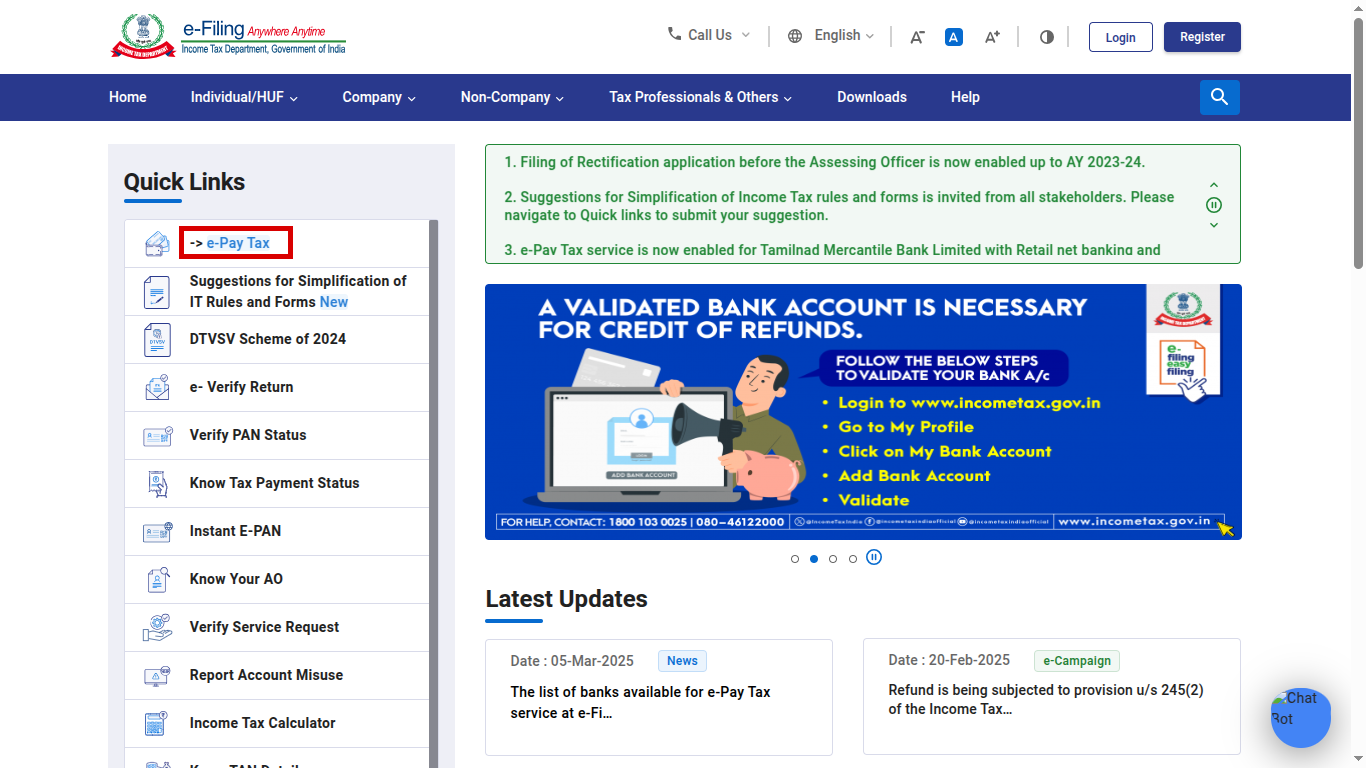Screen dimensions: 1366x768
Task: Pause the scrolling announcements ticker
Action: point(1214,205)
